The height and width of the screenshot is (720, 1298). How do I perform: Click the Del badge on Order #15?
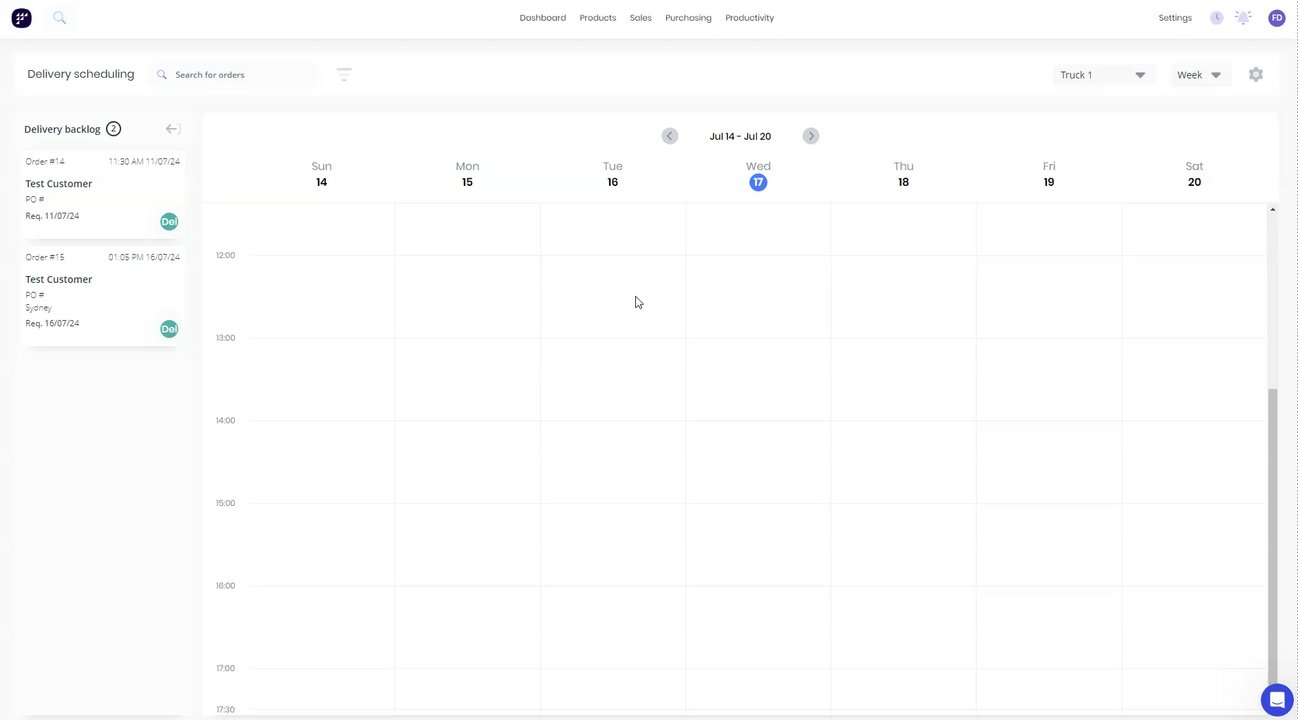tap(169, 329)
